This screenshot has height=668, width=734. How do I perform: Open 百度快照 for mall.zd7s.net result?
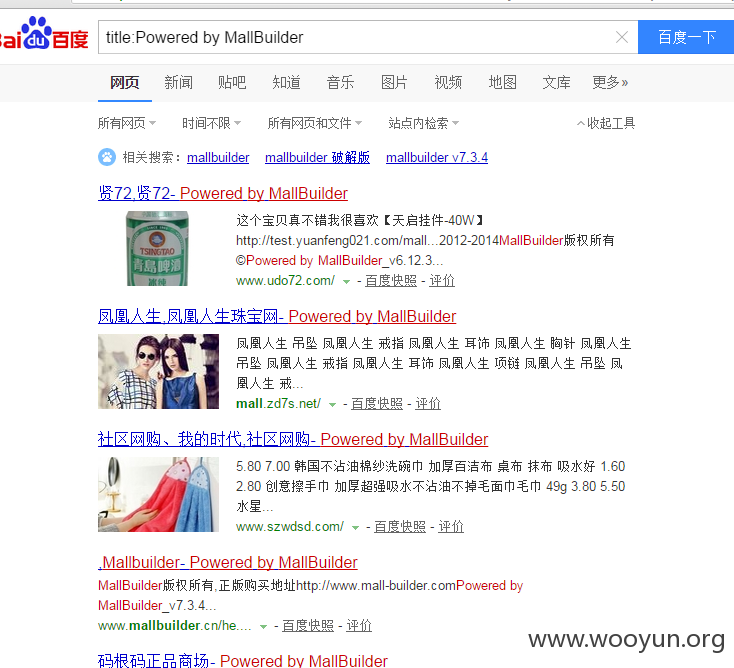tap(377, 404)
